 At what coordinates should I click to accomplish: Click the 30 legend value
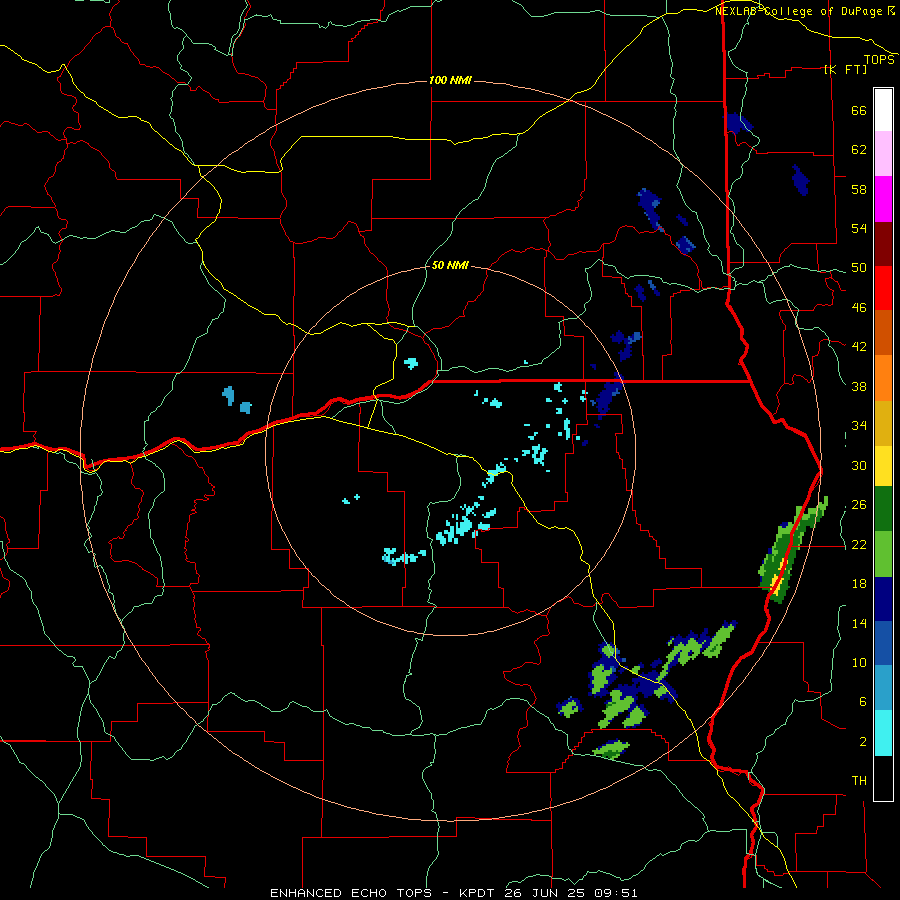point(859,465)
